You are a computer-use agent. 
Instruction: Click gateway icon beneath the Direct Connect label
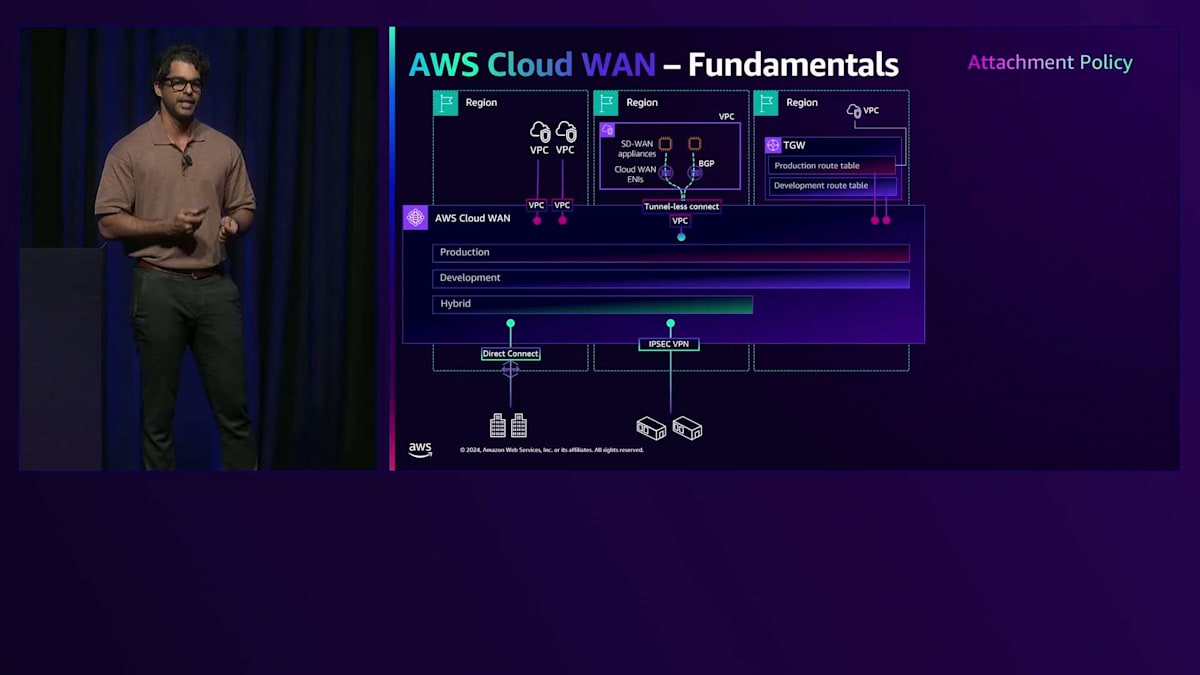click(x=510, y=370)
